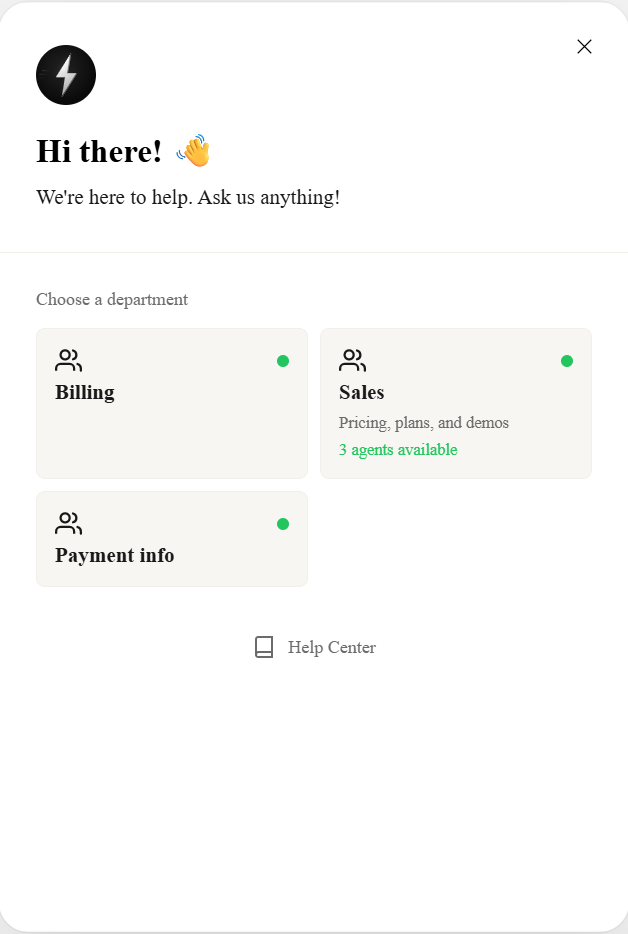Click the waving hand emoji
Viewport: 628px width, 934px height.
click(194, 151)
